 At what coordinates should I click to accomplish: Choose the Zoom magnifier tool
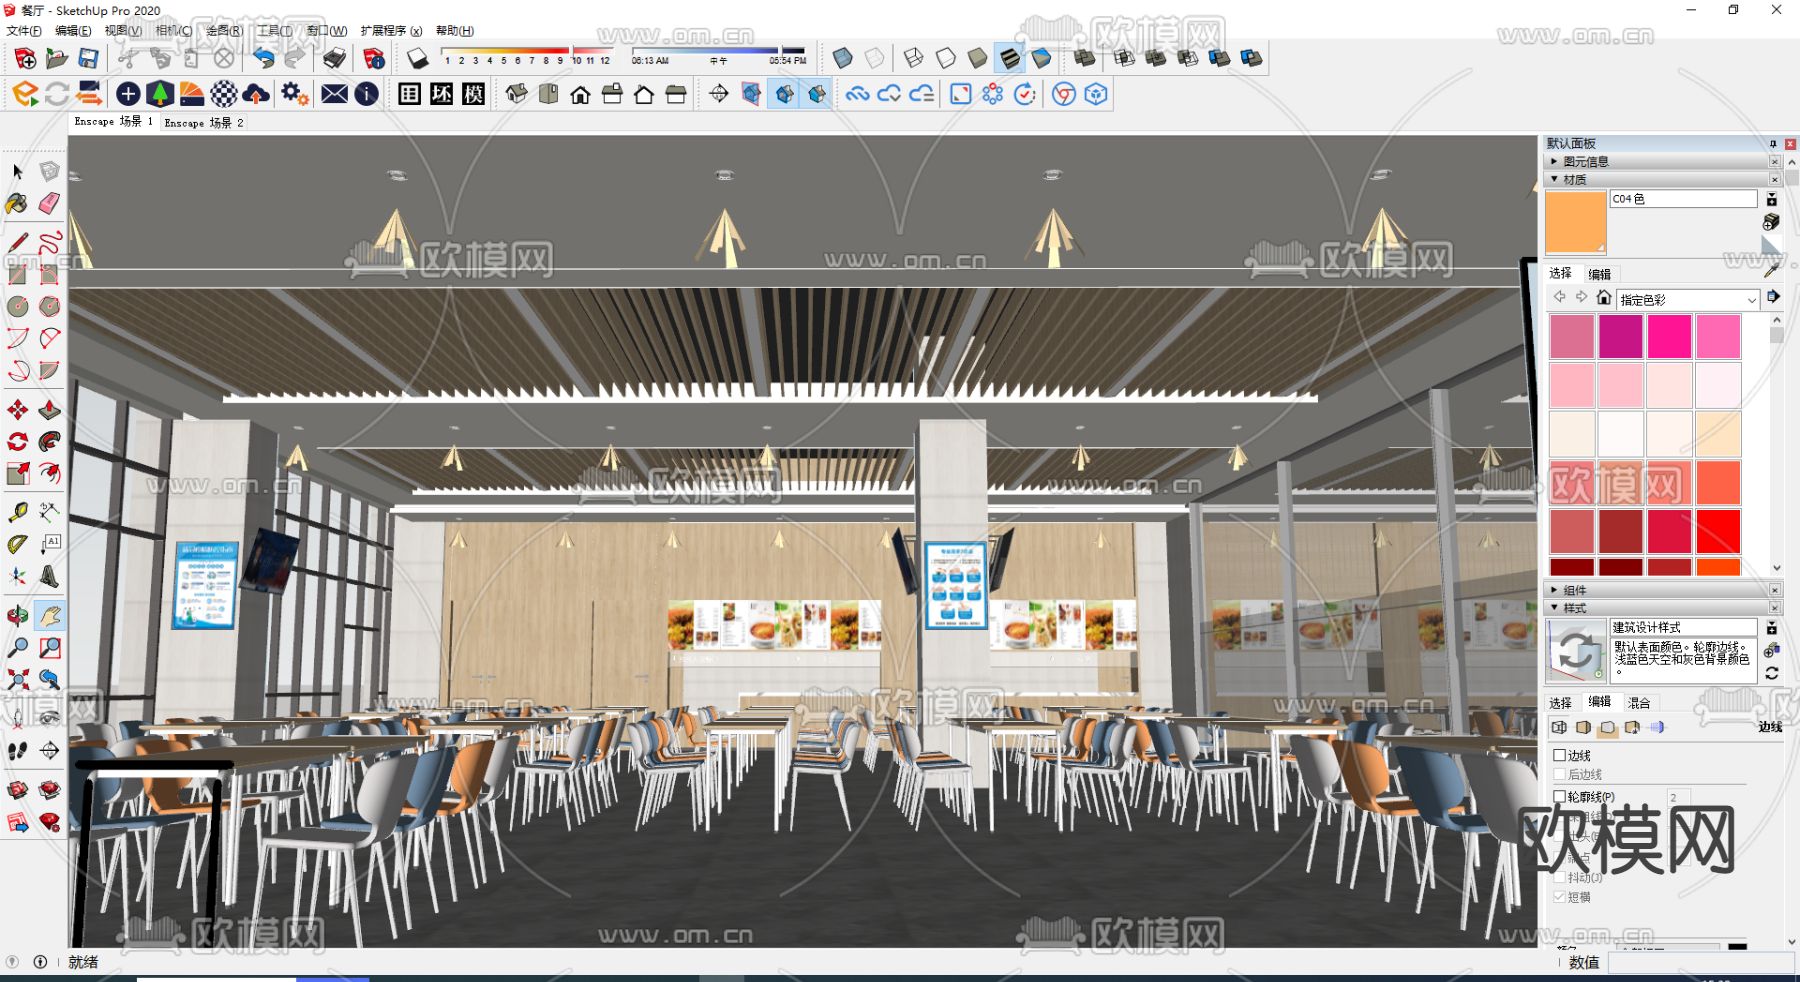(x=17, y=648)
